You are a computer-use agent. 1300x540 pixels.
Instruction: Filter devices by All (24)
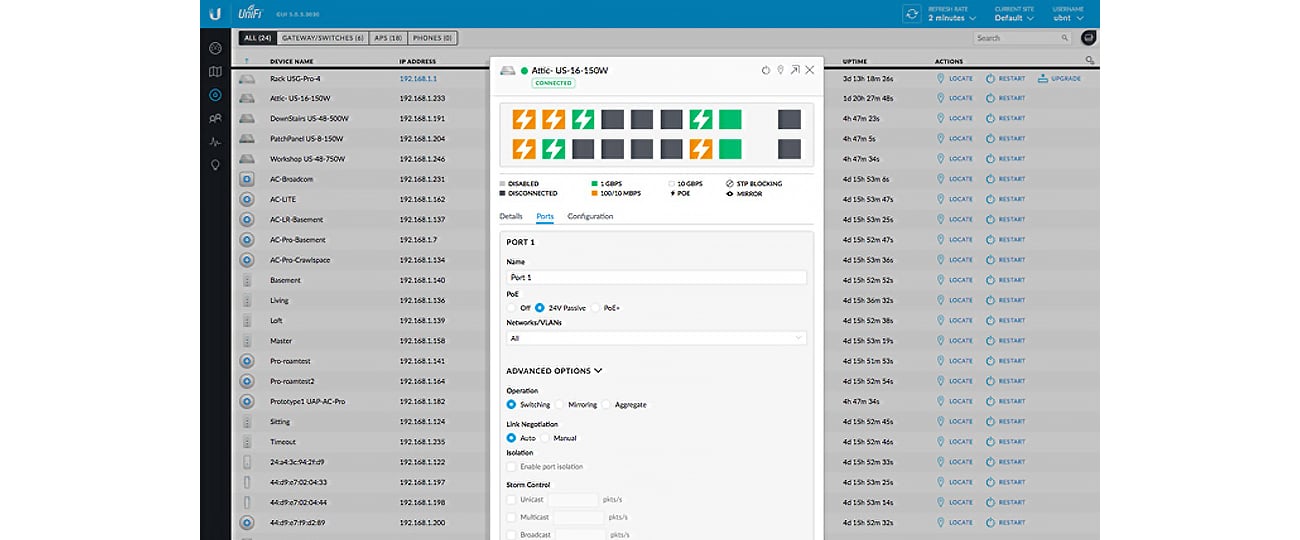(x=258, y=38)
